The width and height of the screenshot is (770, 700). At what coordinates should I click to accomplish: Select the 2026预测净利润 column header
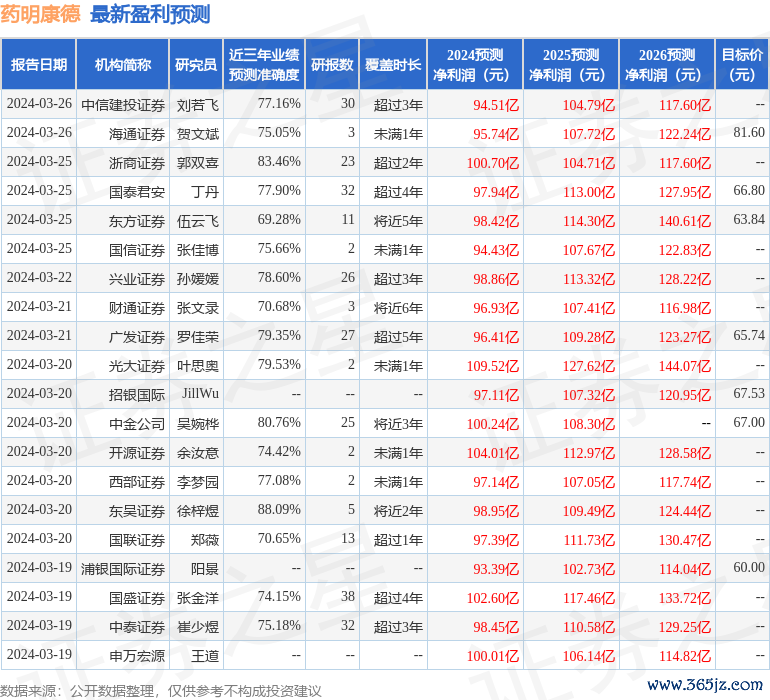(667, 65)
